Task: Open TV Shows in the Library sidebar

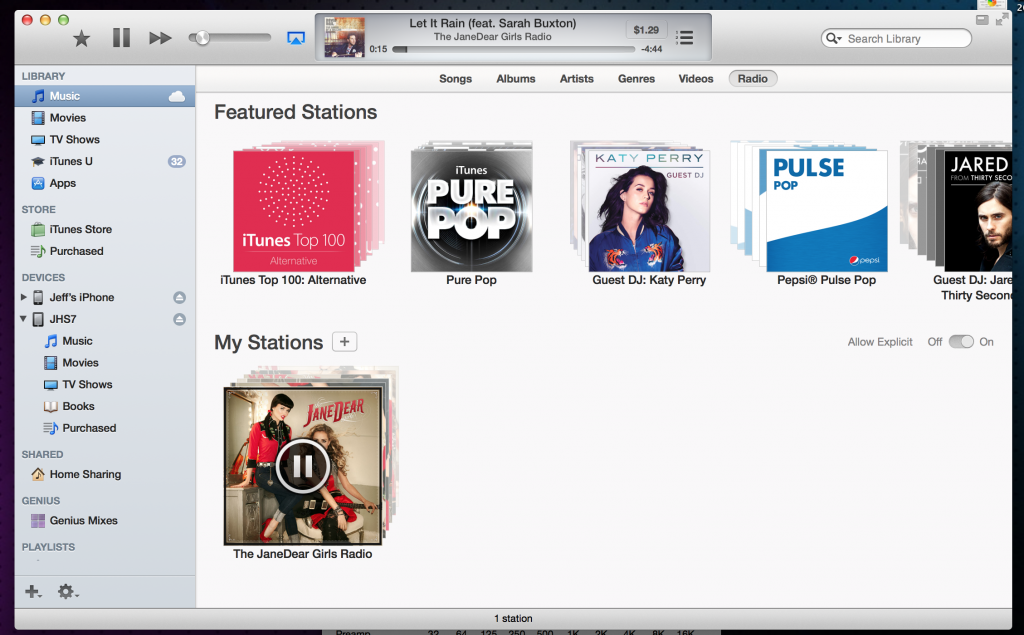Action: [x=104, y=139]
